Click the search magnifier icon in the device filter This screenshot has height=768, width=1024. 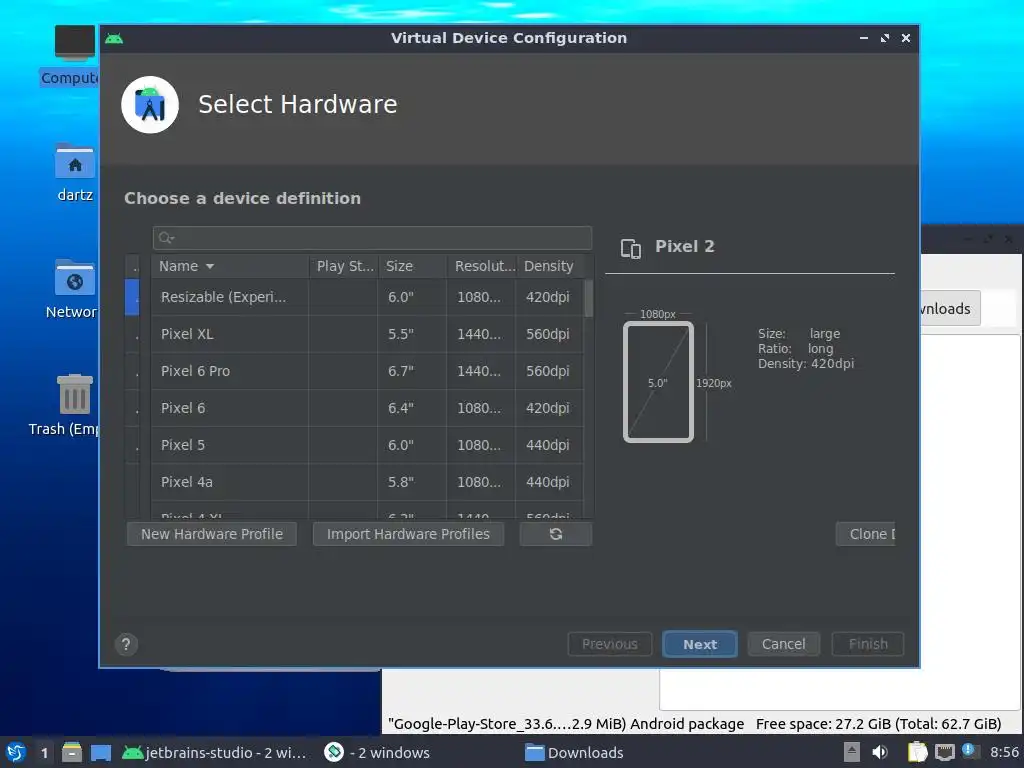[166, 238]
